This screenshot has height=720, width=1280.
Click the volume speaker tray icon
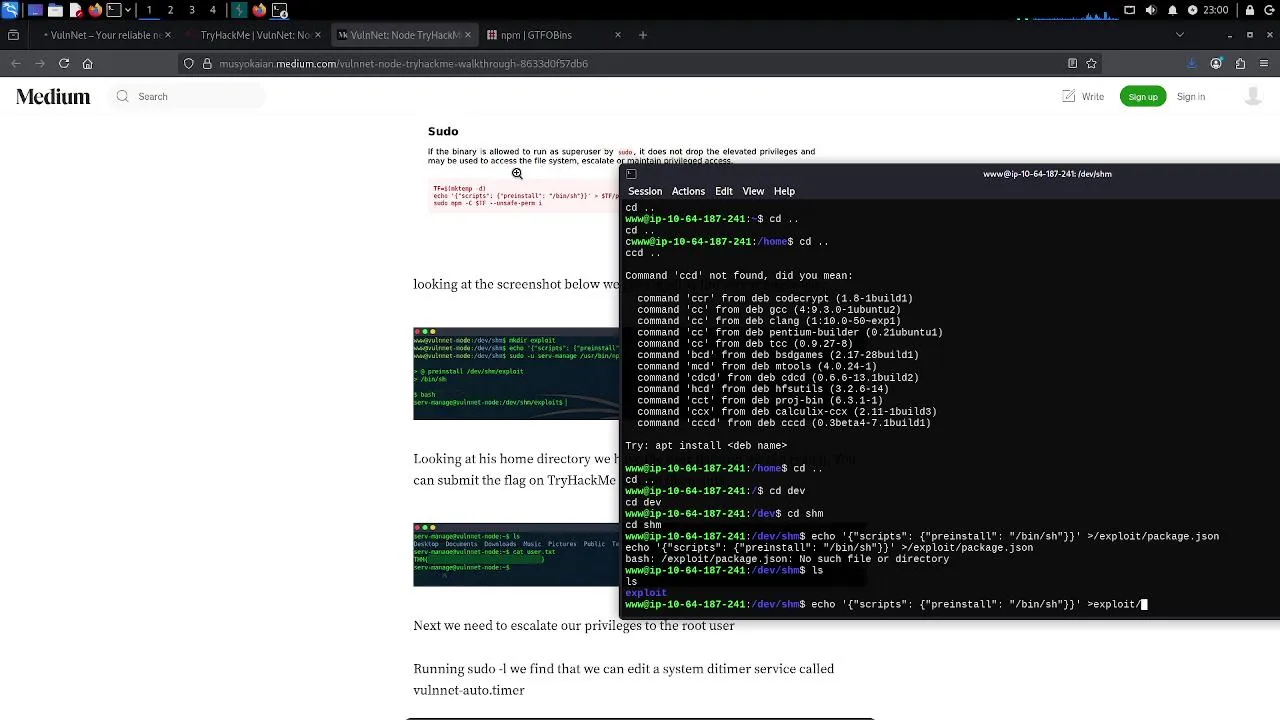point(1150,10)
